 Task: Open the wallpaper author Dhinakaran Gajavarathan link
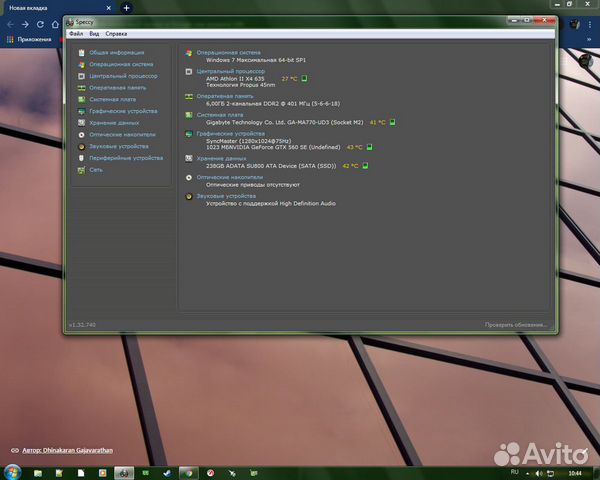coord(67,451)
